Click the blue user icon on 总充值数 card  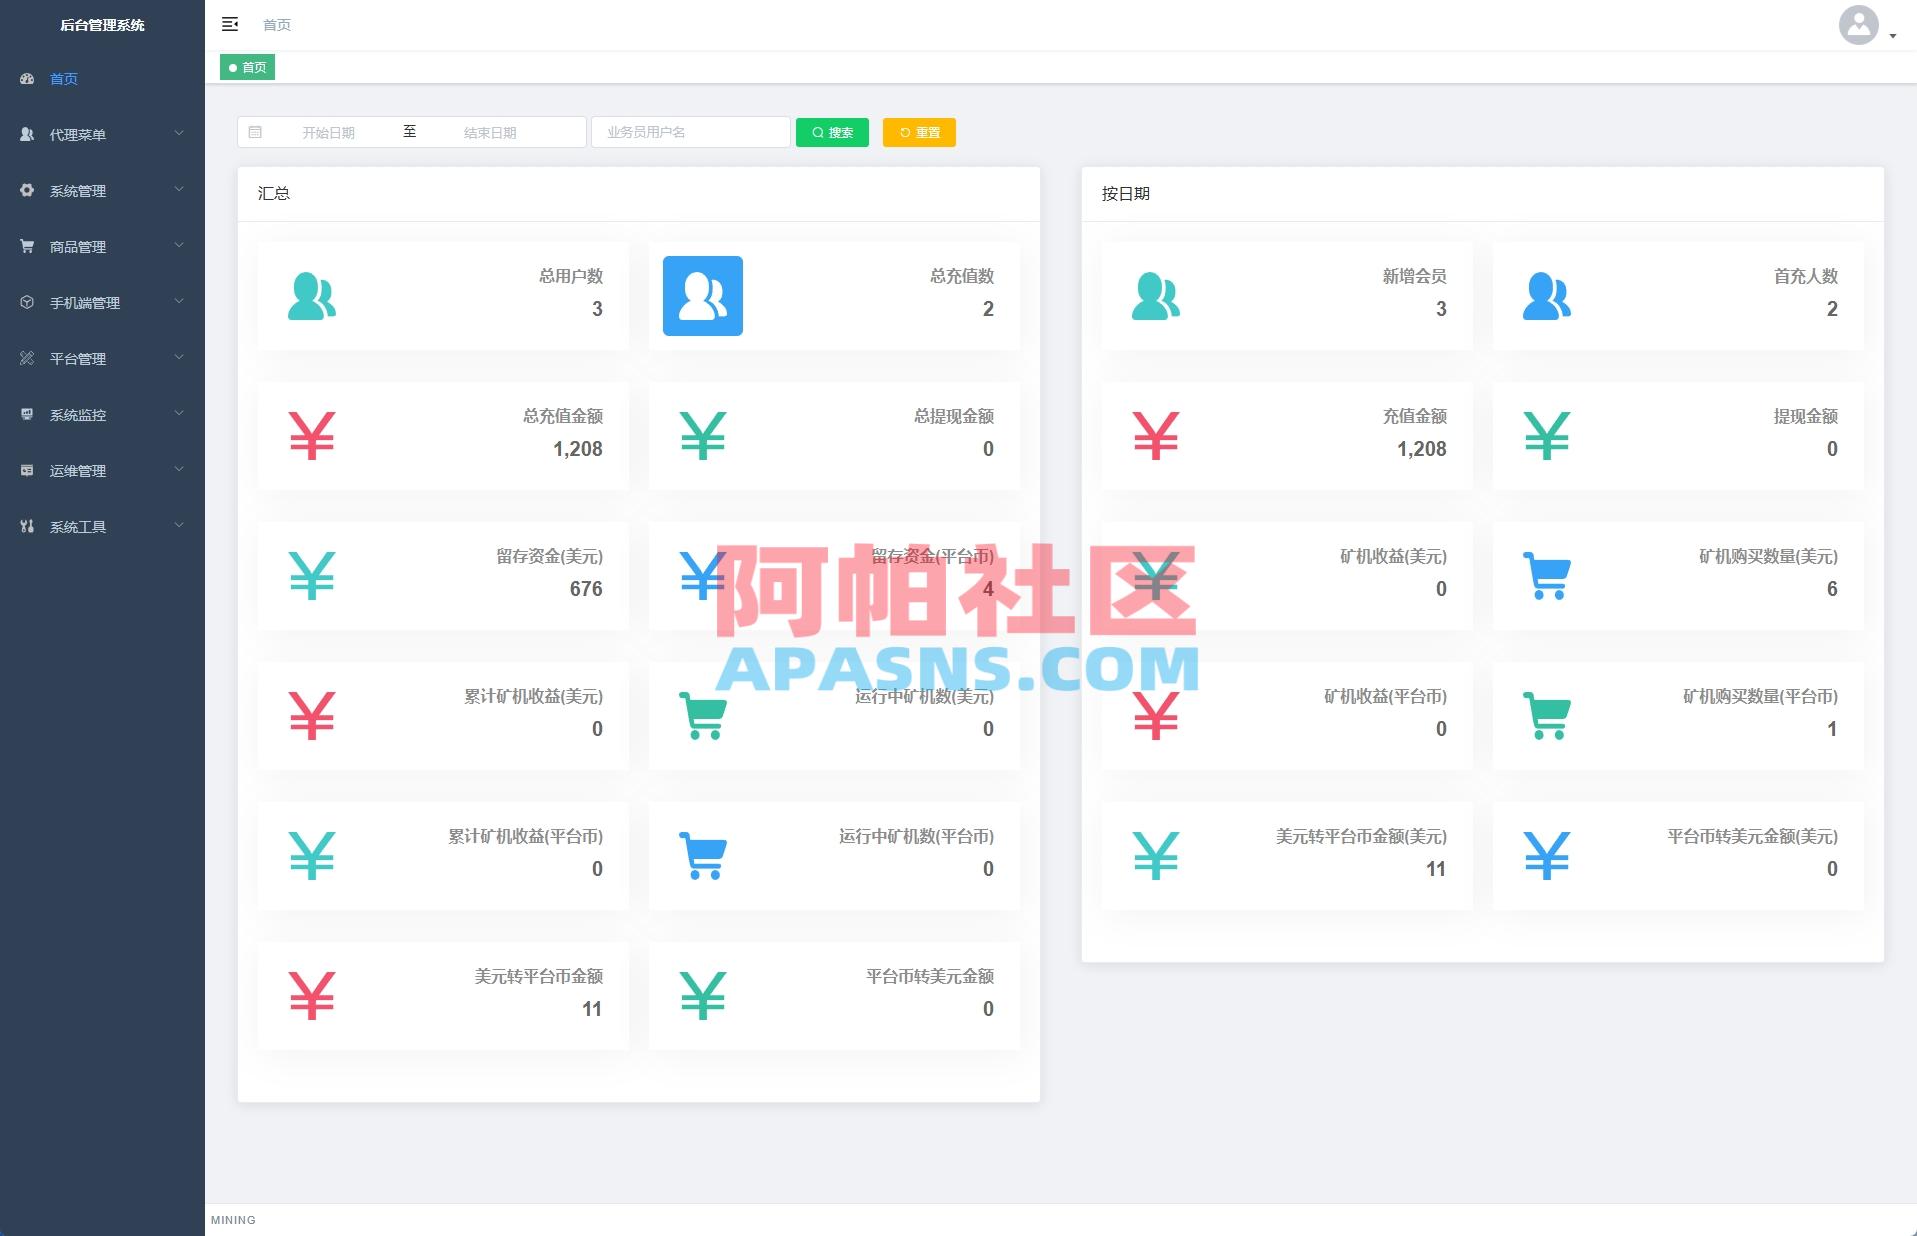pyautogui.click(x=703, y=295)
